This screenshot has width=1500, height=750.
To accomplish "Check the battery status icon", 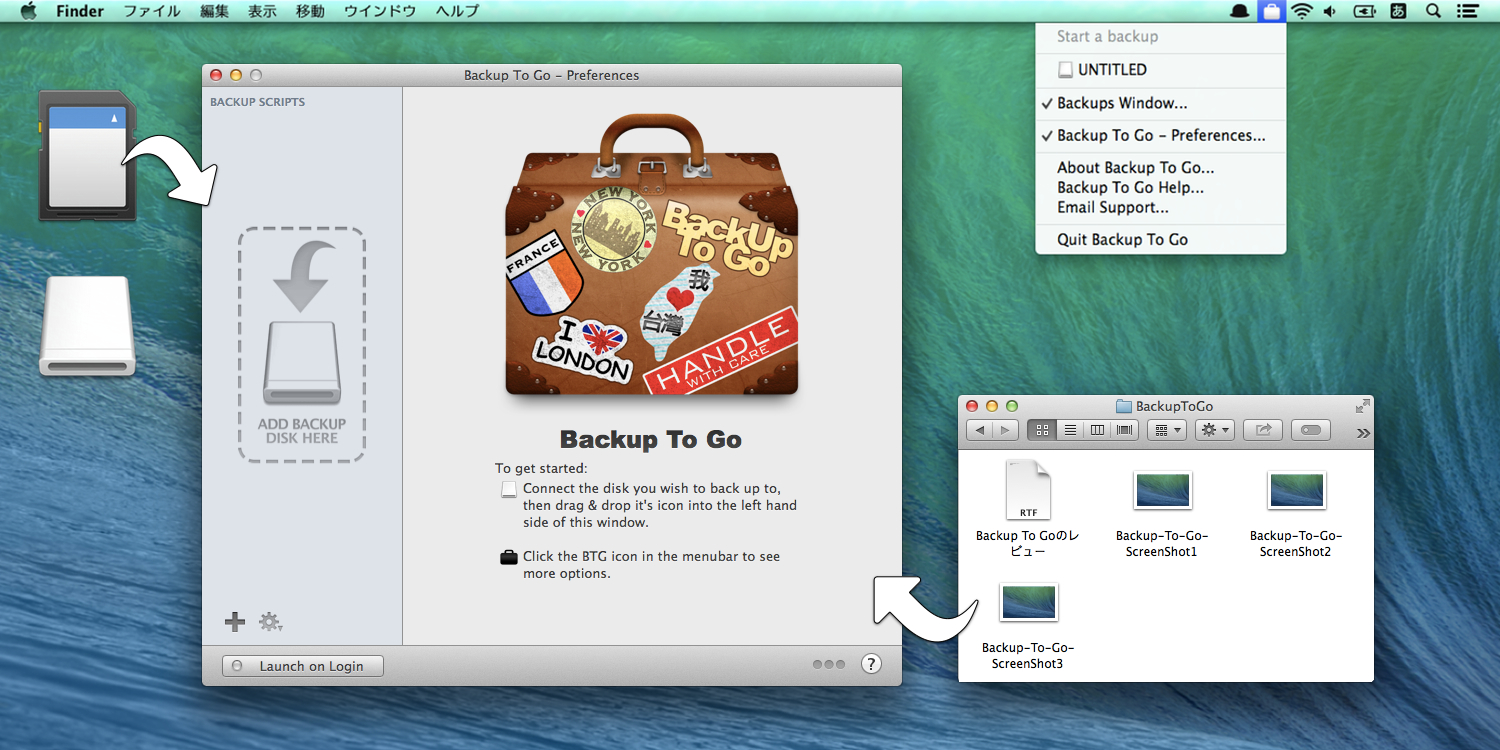I will (1364, 11).
